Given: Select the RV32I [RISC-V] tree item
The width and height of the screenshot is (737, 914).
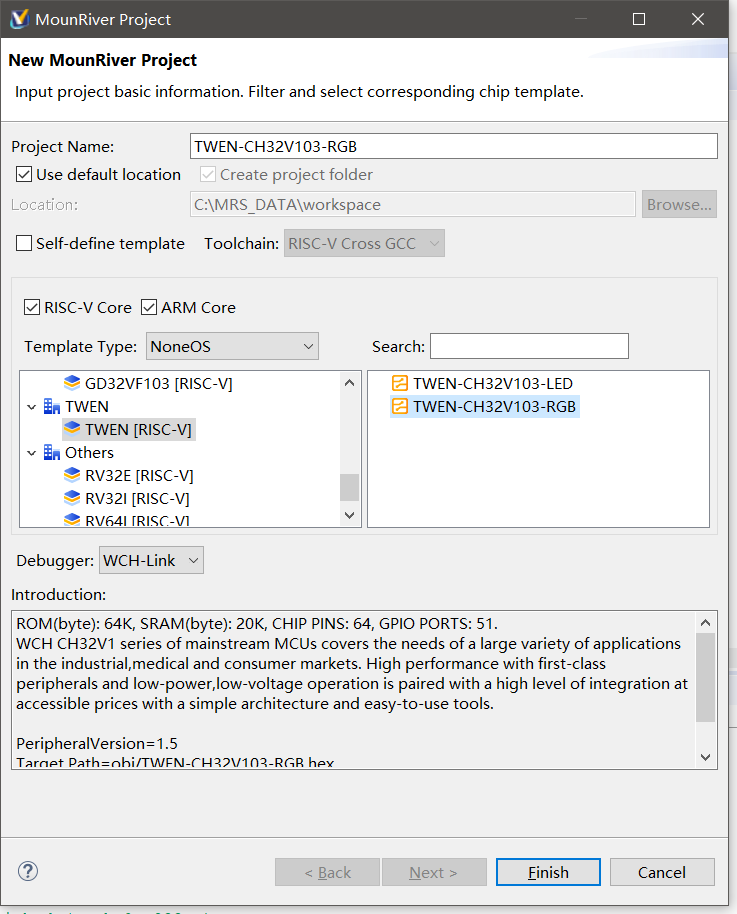Looking at the screenshot, I should [137, 498].
